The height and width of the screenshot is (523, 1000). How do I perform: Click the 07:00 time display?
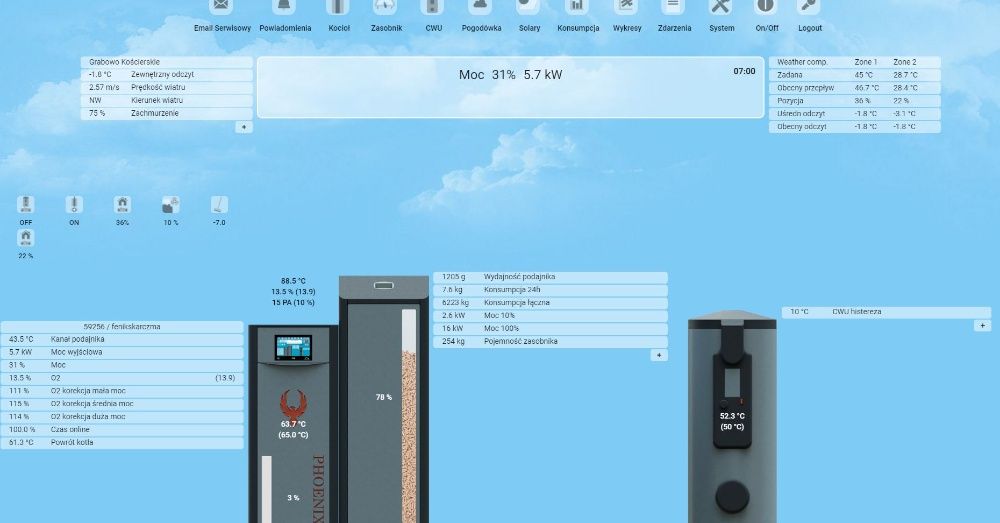pyautogui.click(x=744, y=71)
